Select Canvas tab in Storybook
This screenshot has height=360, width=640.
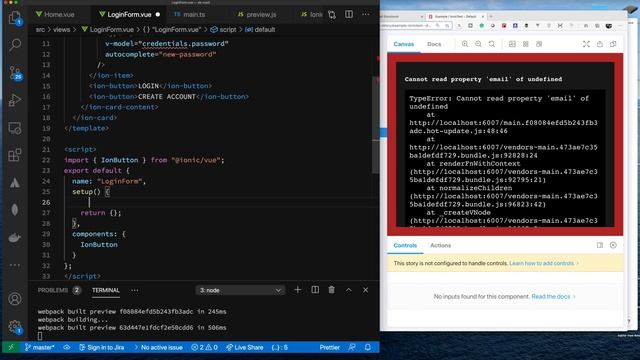pos(404,44)
